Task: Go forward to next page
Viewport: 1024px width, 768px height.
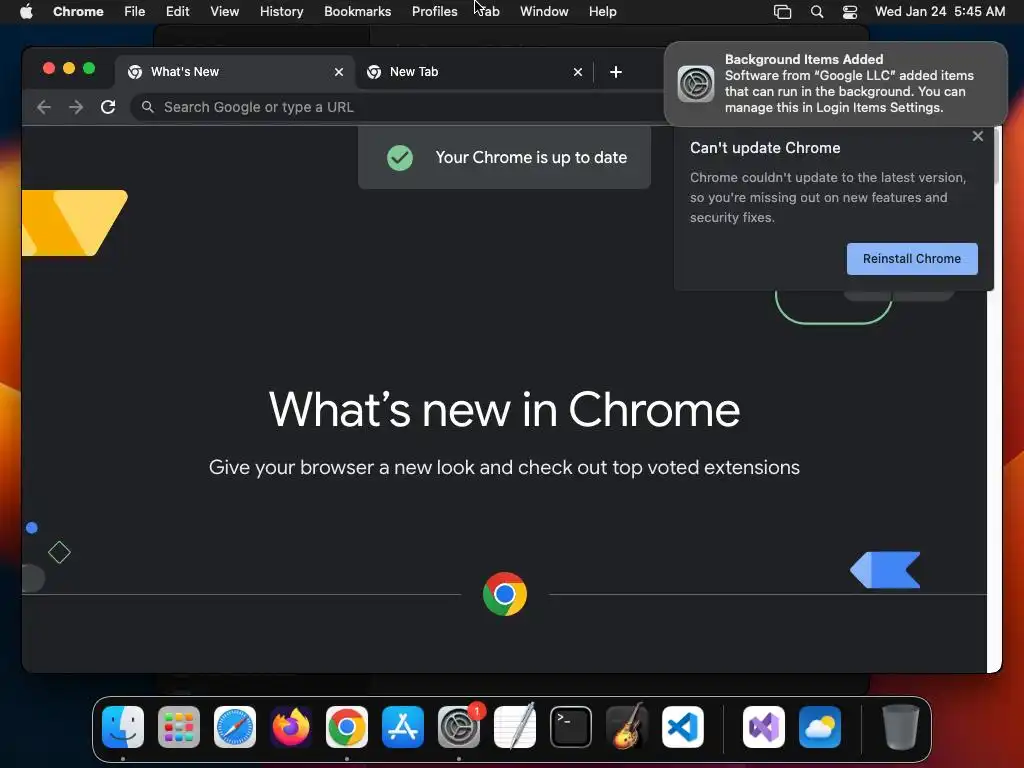Action: coord(76,107)
